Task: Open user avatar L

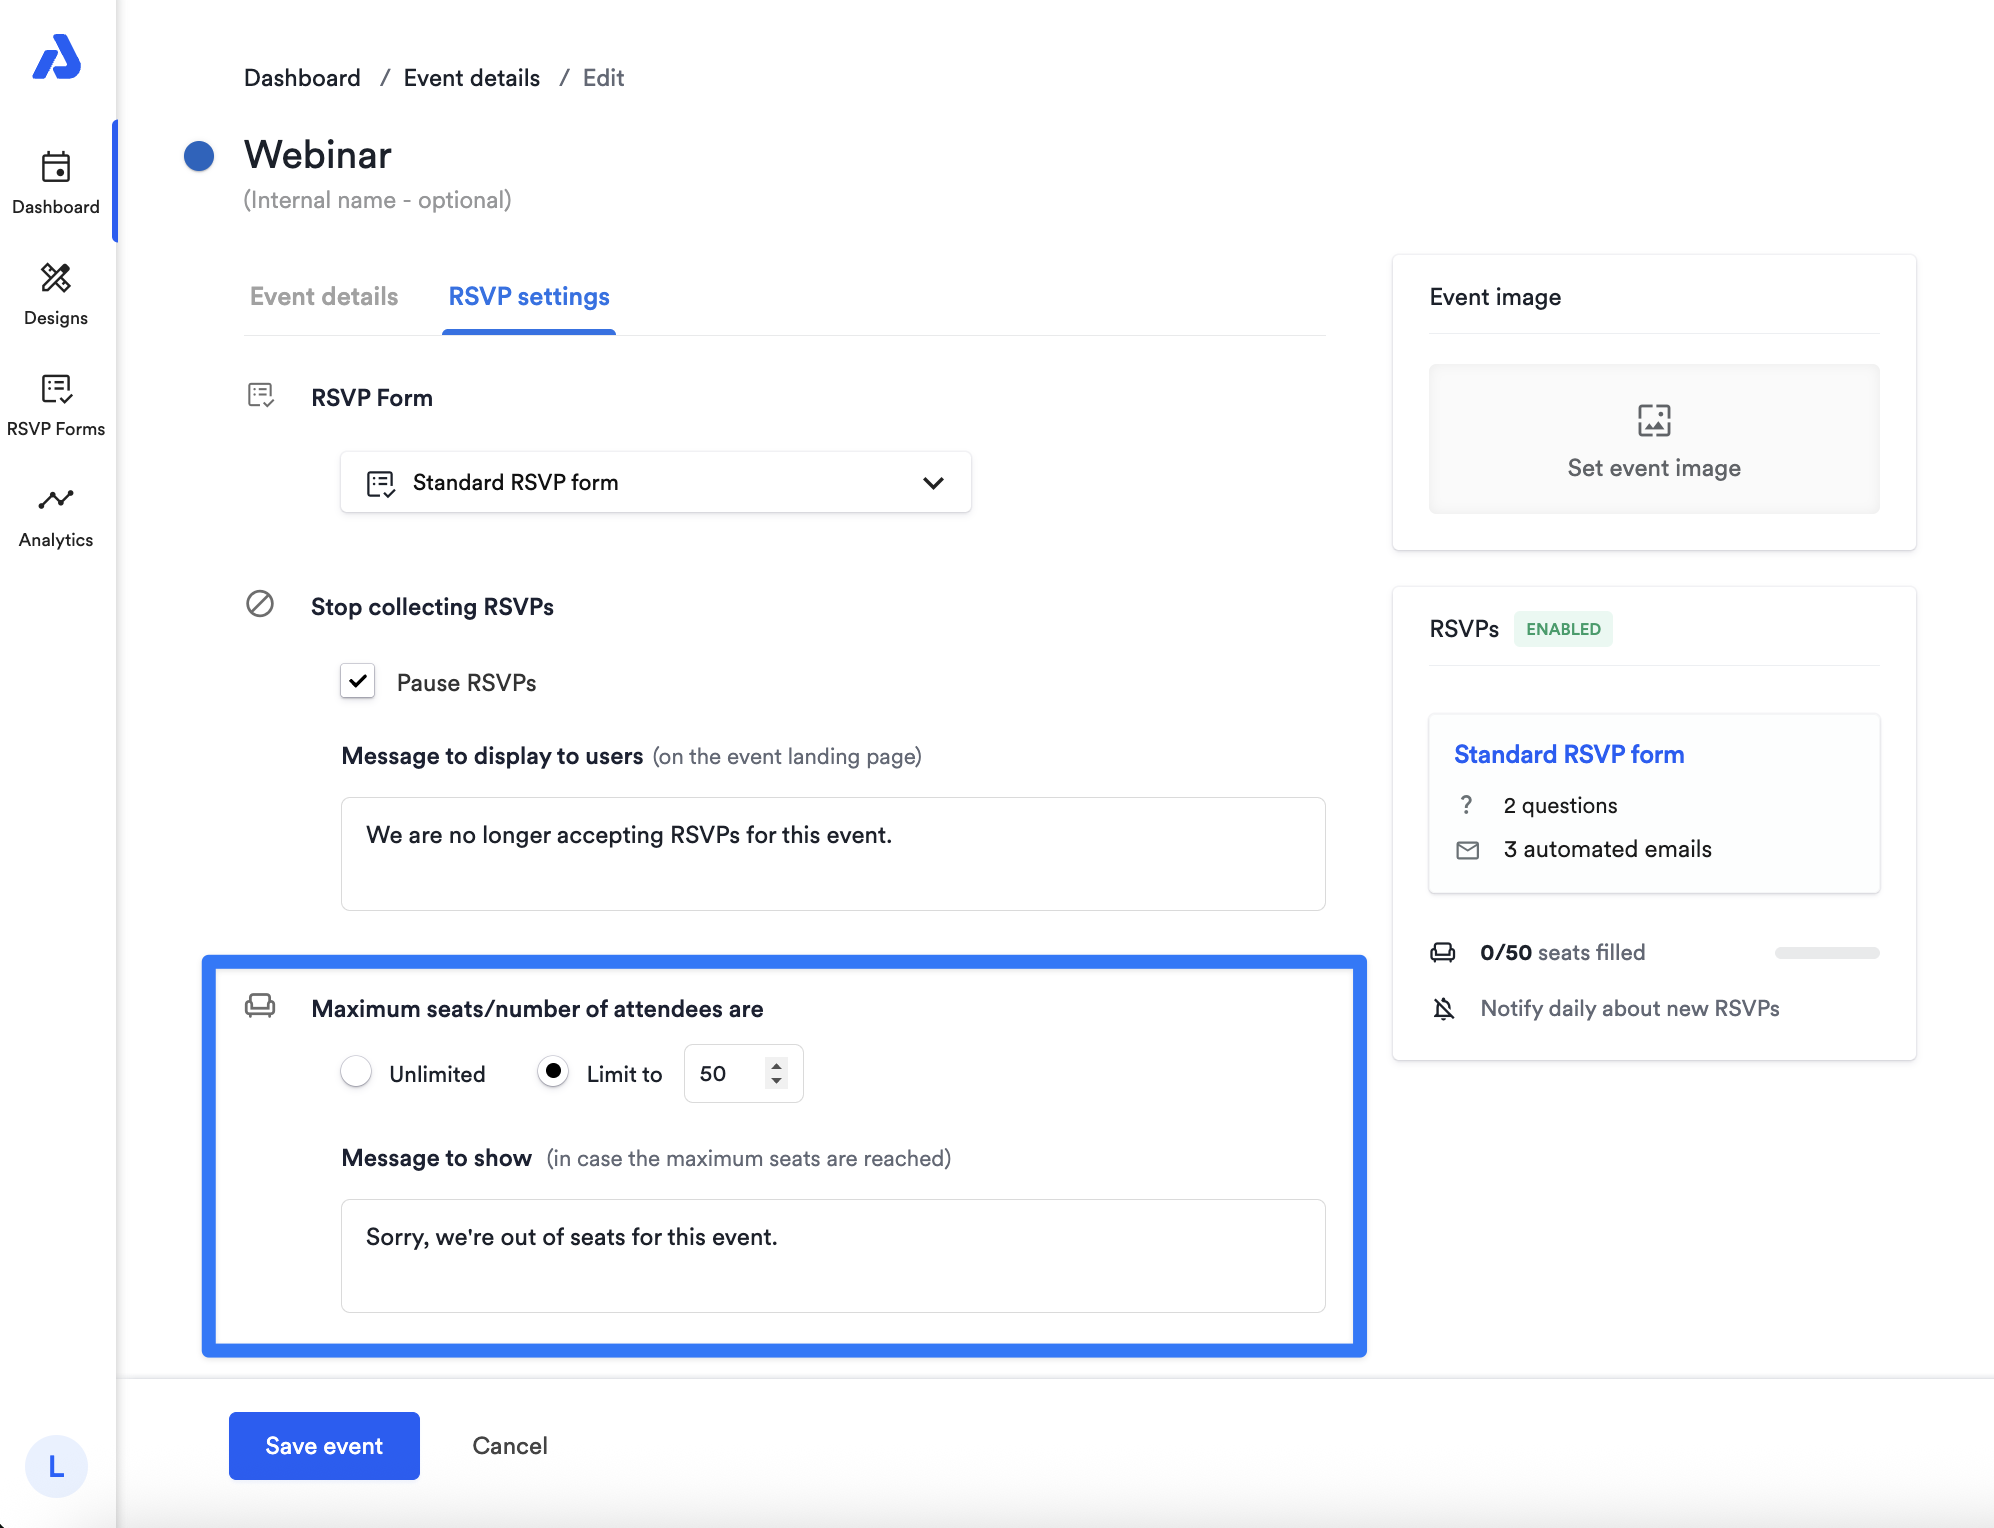Action: (x=56, y=1466)
